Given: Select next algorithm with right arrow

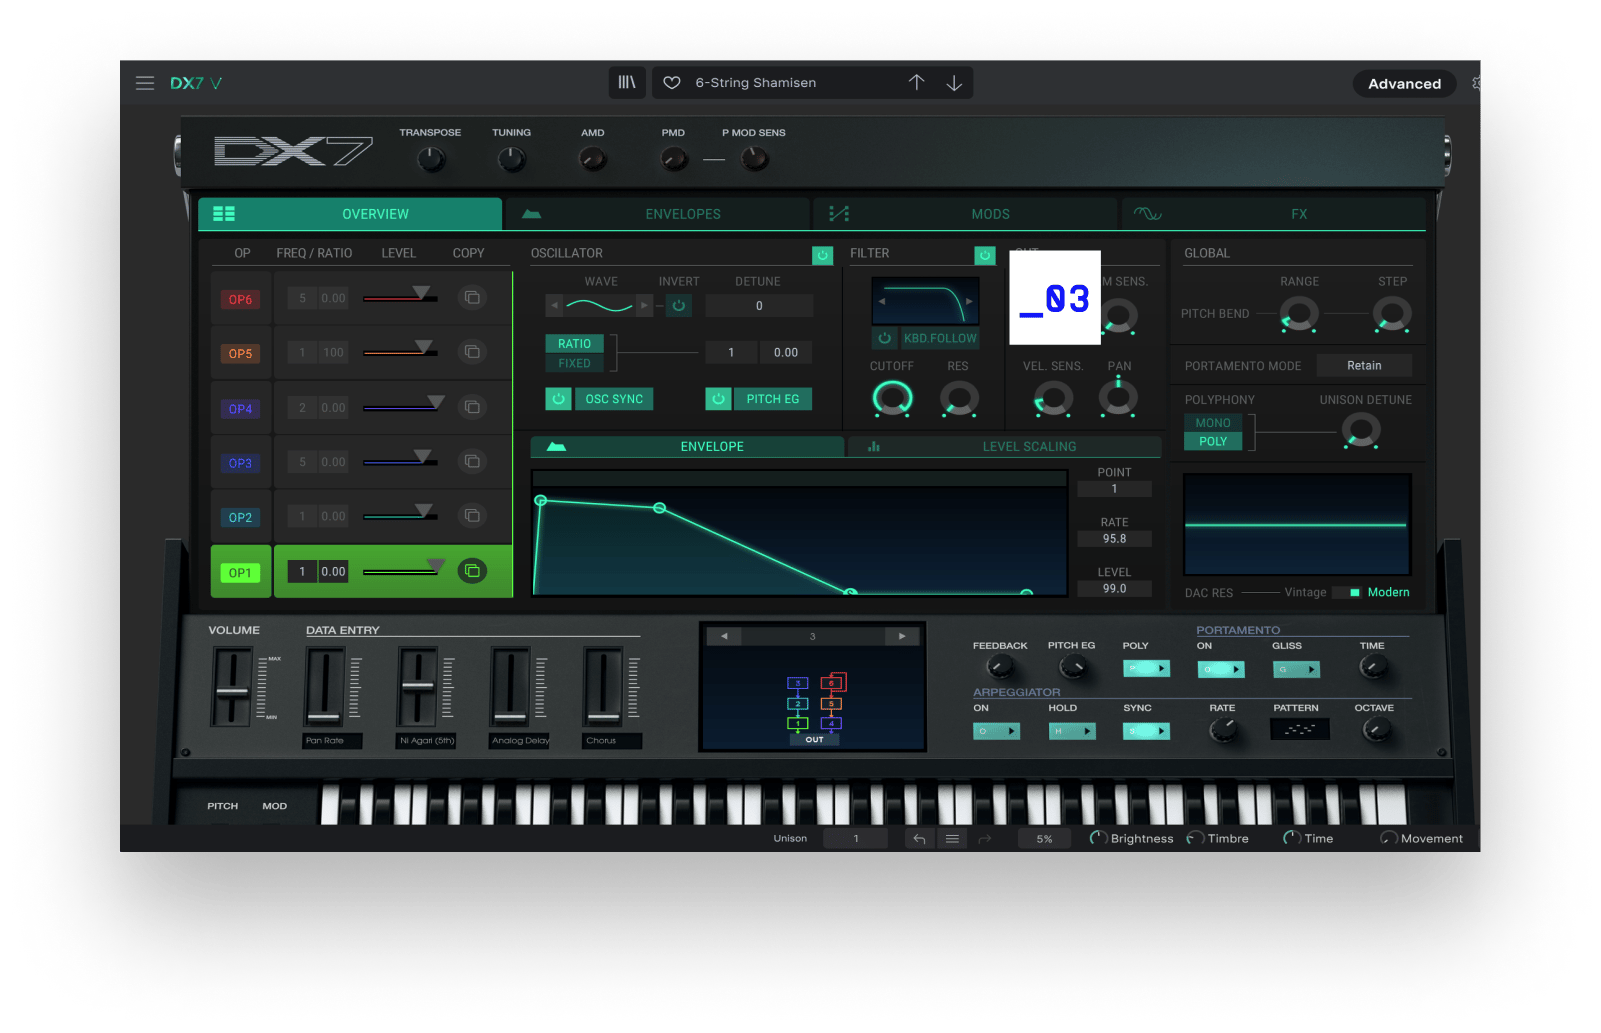Looking at the screenshot, I should [901, 636].
